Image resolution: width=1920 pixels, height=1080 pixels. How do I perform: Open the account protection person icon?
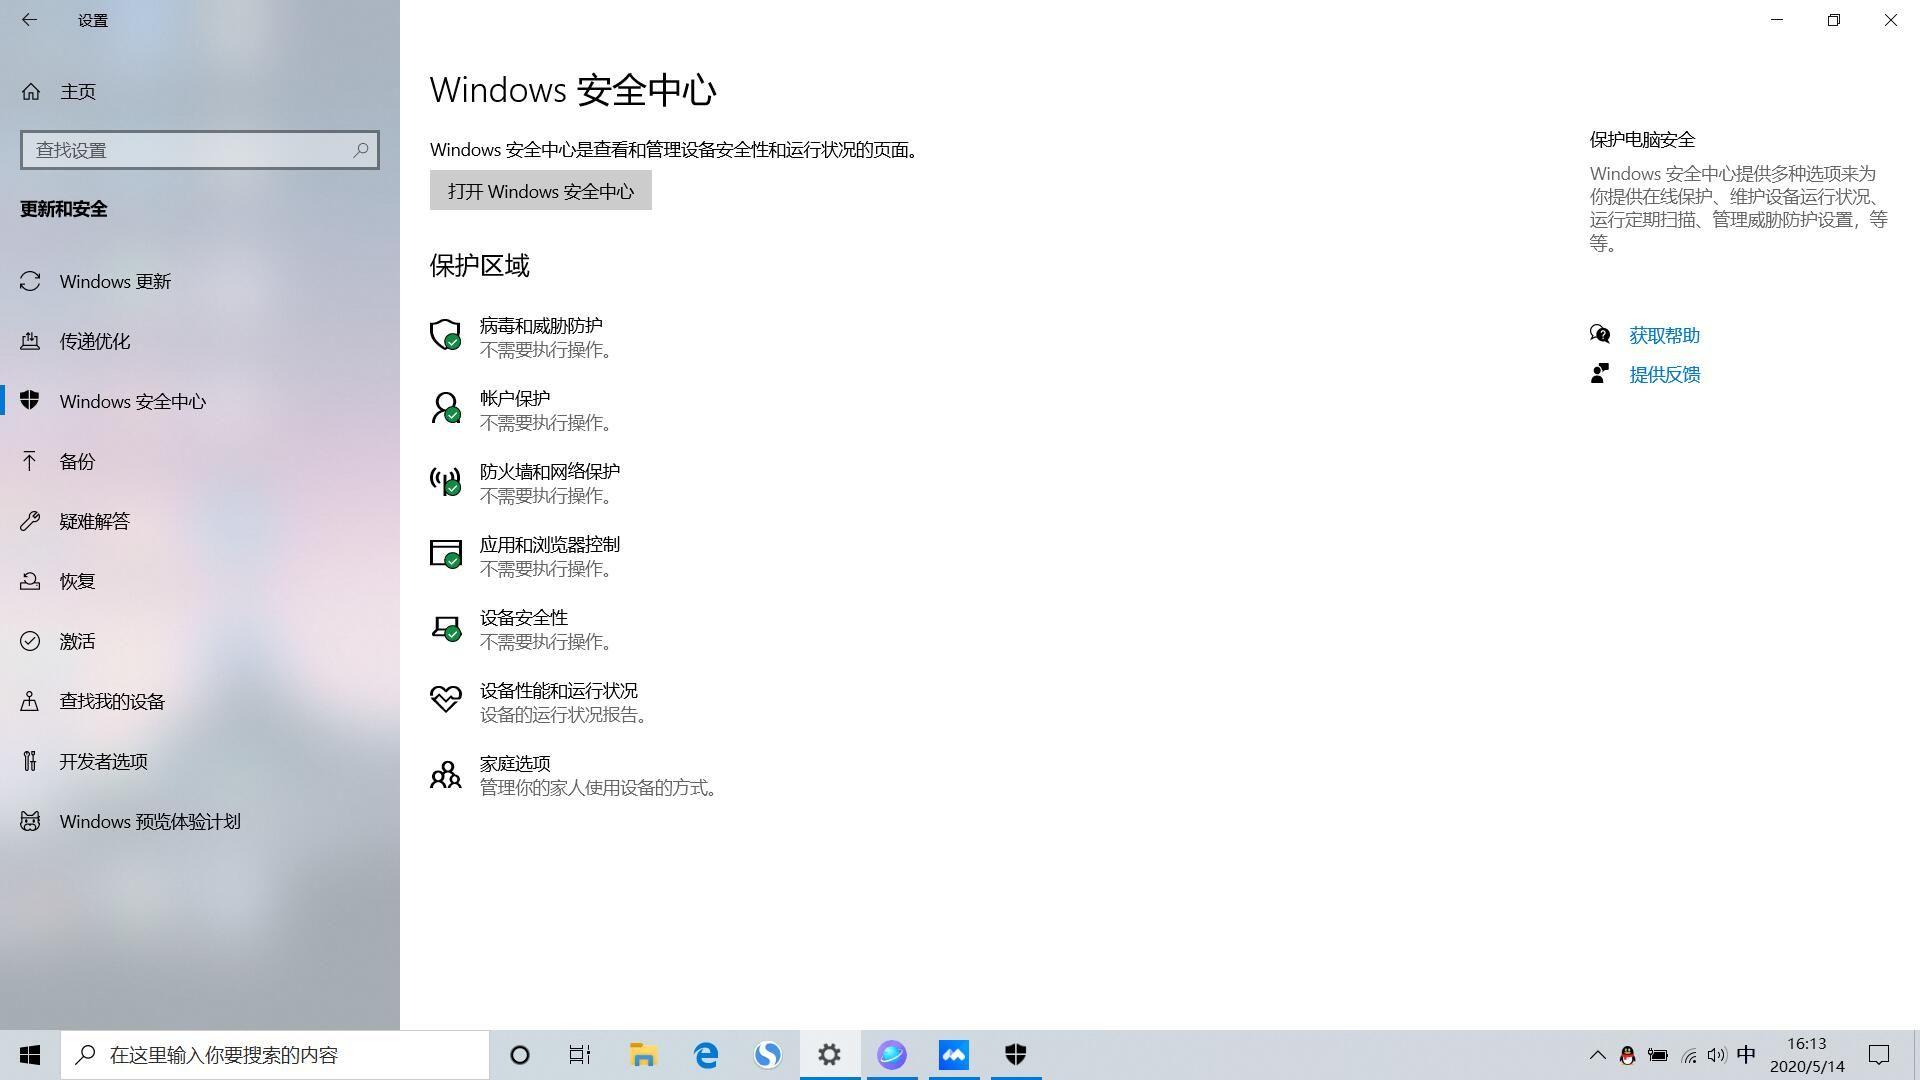[x=445, y=407]
